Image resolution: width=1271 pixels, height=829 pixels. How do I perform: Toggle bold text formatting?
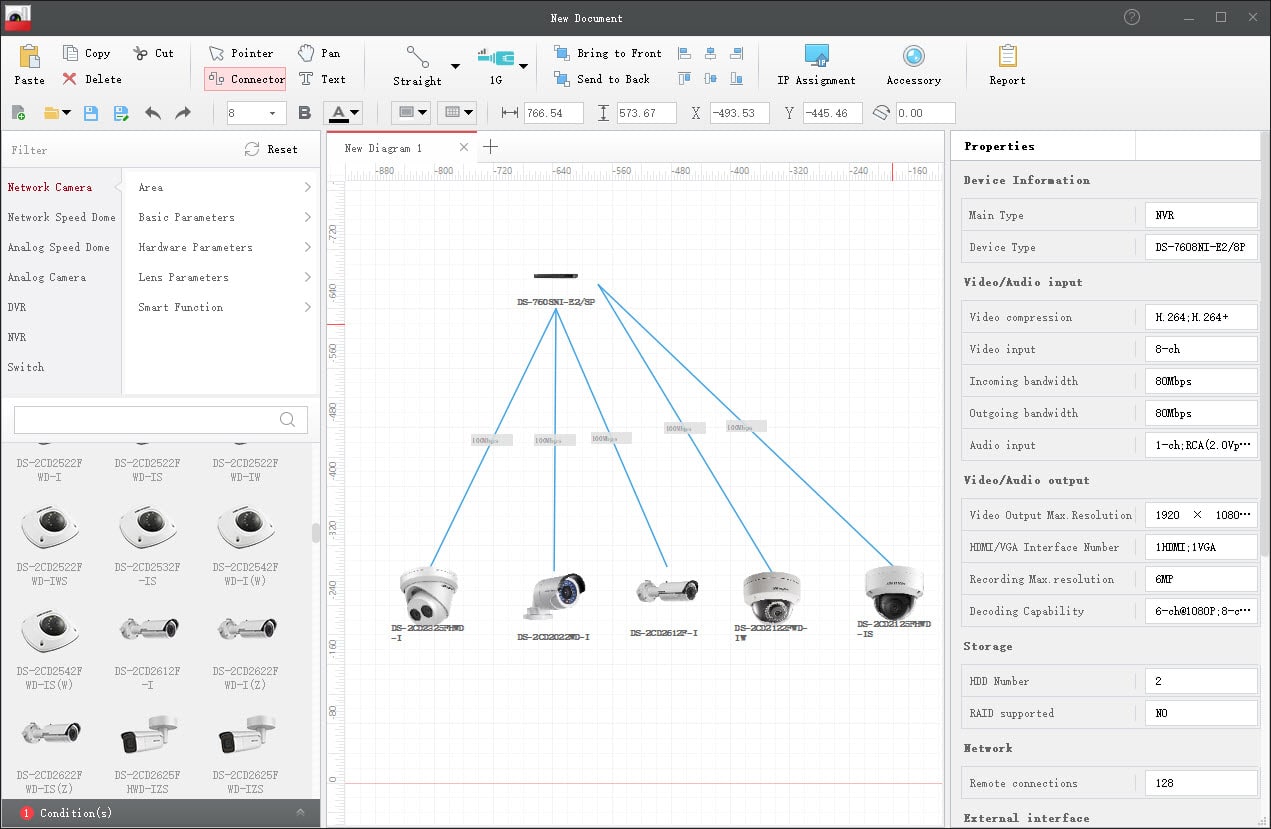(x=305, y=113)
